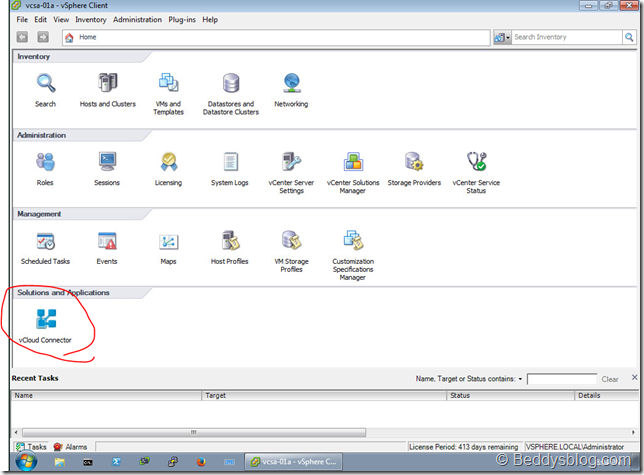Open the Licensing icon
Image resolution: width=644 pixels, height=475 pixels.
point(168,162)
